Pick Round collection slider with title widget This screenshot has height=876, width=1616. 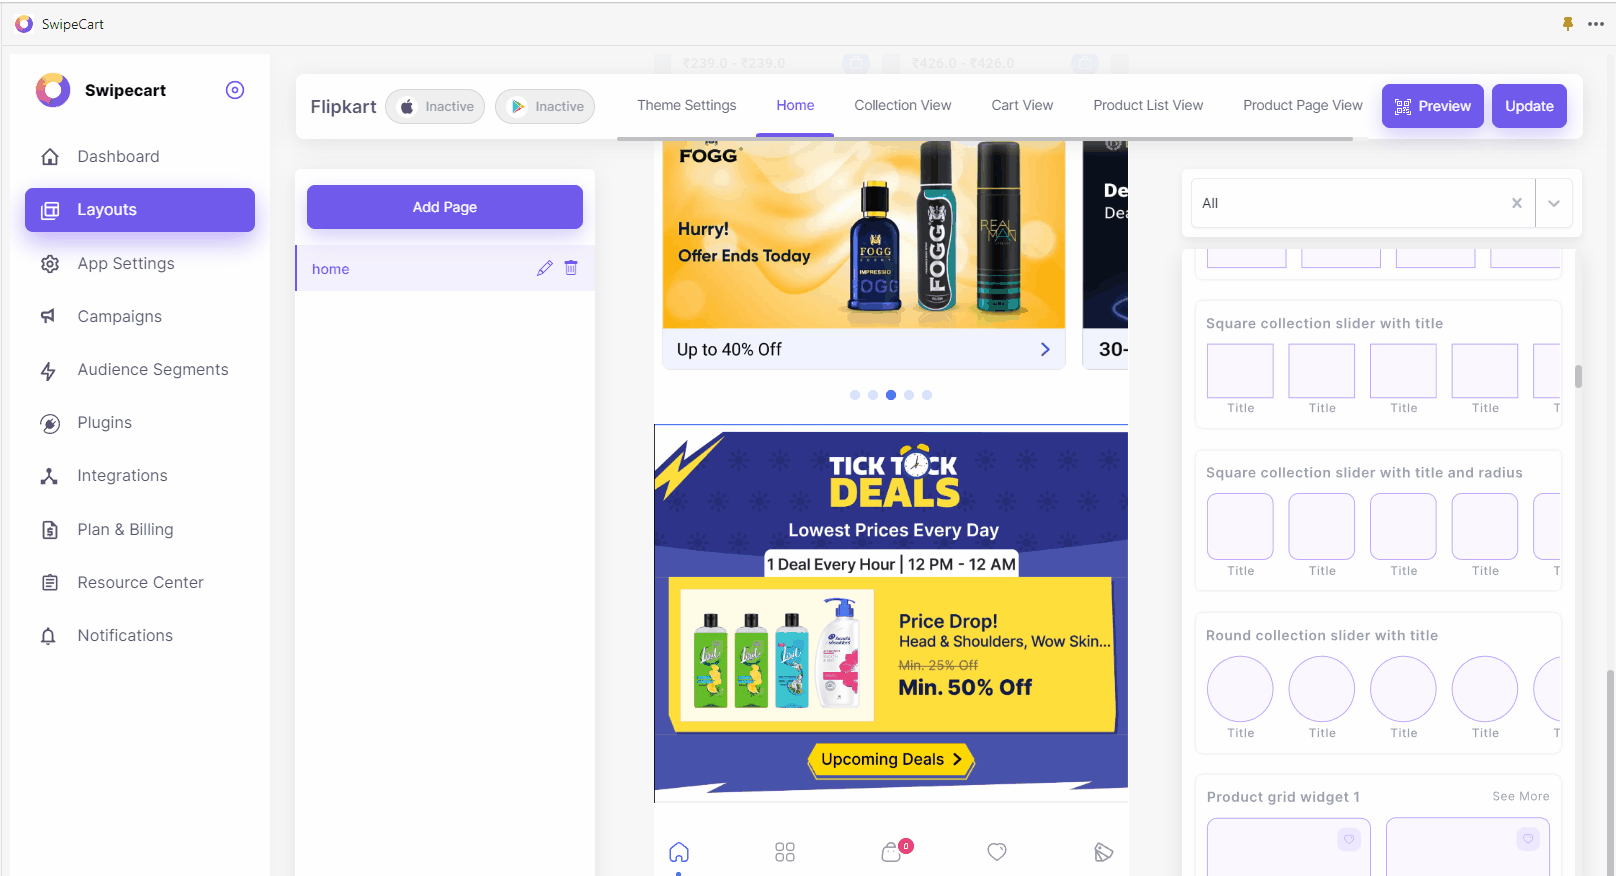click(1378, 683)
